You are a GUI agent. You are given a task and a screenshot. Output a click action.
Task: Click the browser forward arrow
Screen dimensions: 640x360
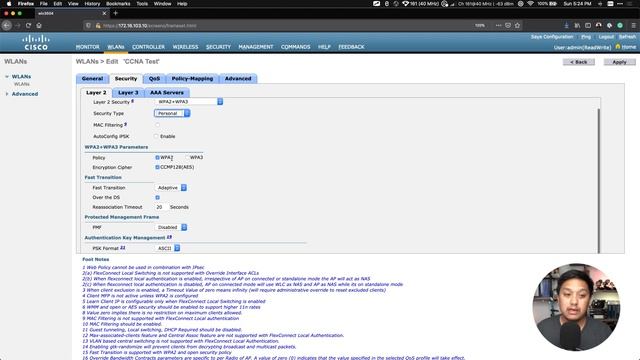tap(18, 25)
